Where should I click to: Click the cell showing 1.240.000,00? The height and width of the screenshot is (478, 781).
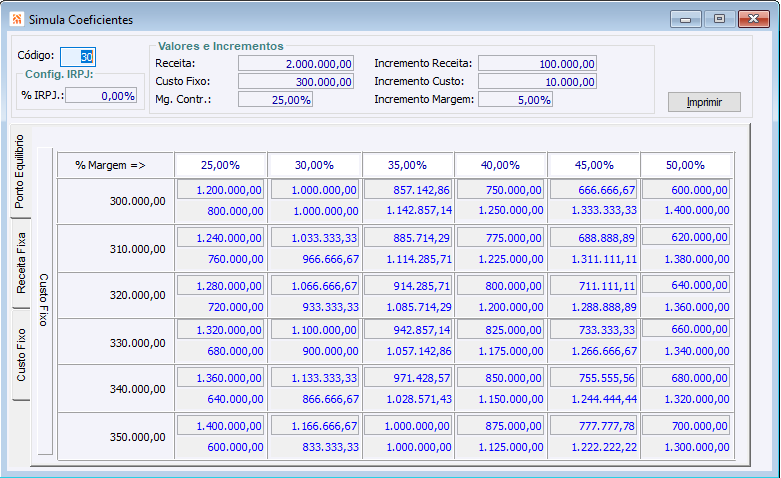pos(220,238)
